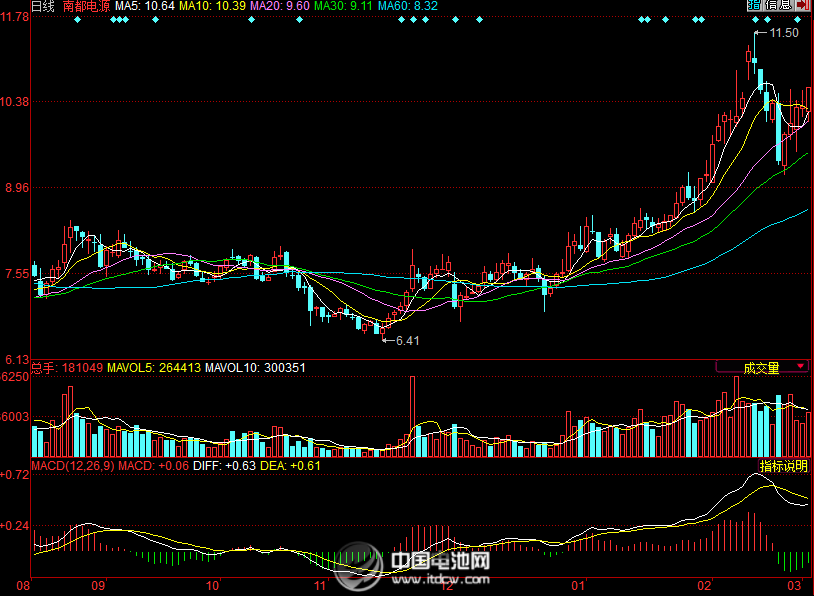This screenshot has height=596, width=814.
Task: Click the rightmost cyan diamond info marker
Action: tap(796, 20)
